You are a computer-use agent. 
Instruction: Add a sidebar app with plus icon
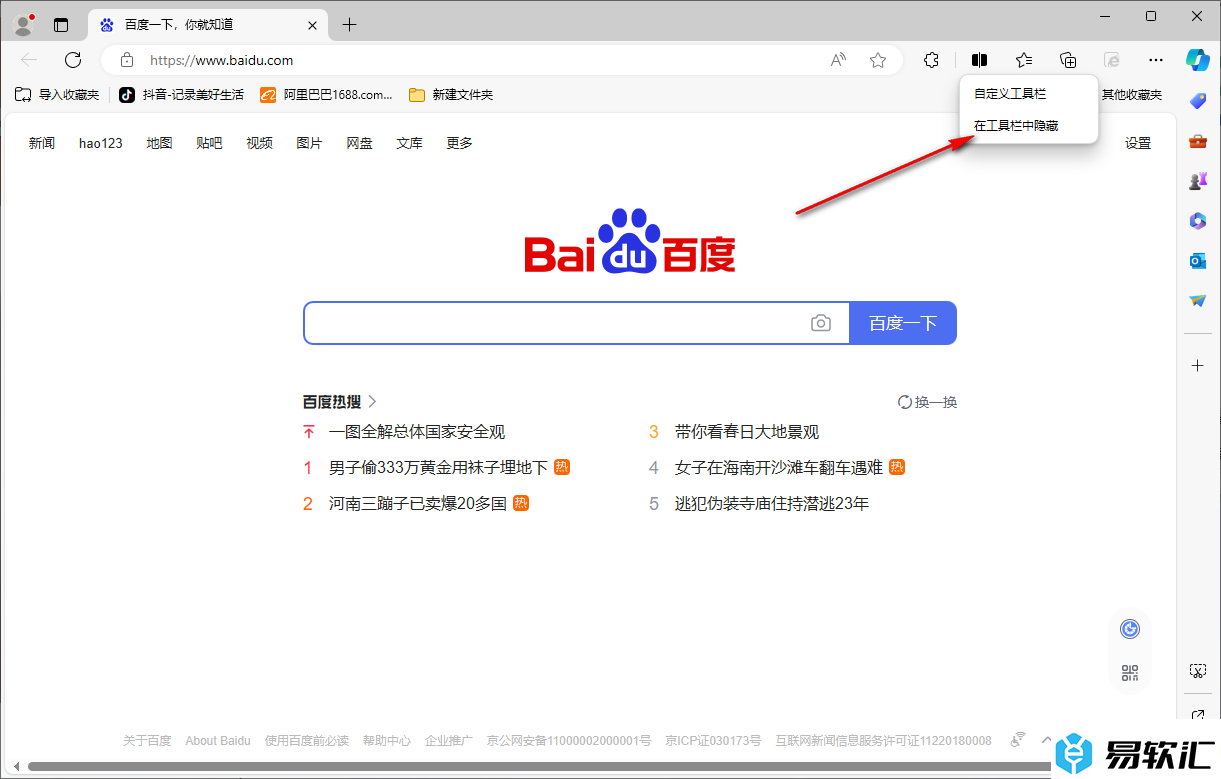[1197, 366]
